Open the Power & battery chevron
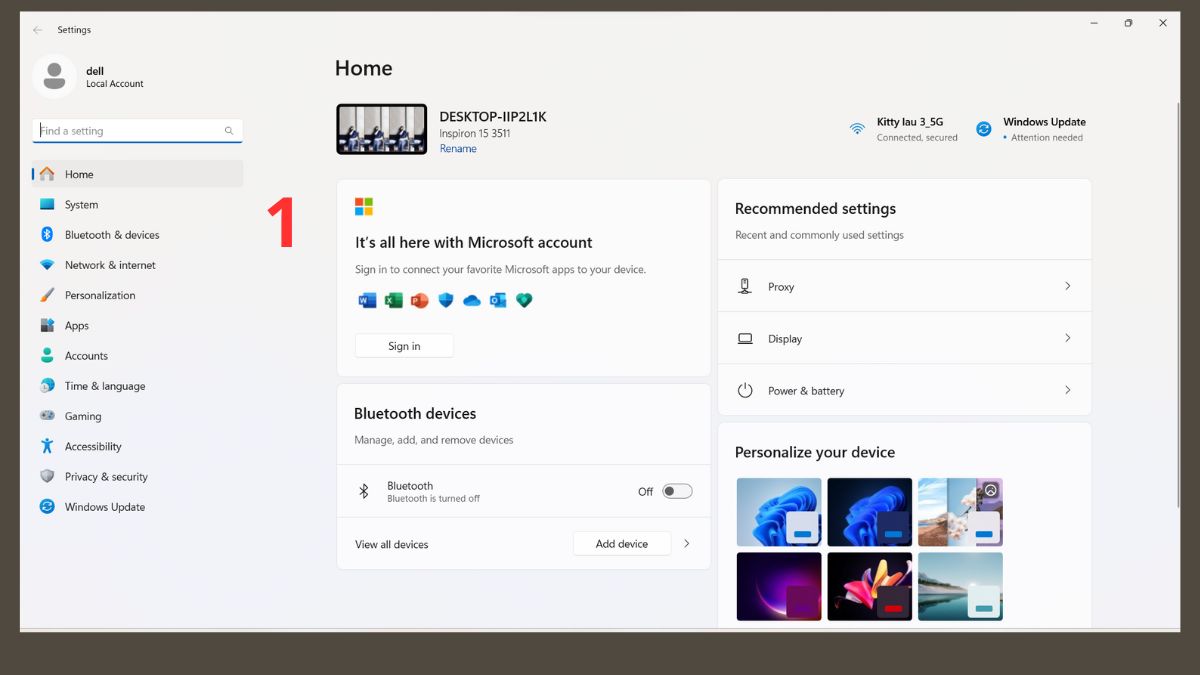Screen dimensions: 1200x675 1067,390
